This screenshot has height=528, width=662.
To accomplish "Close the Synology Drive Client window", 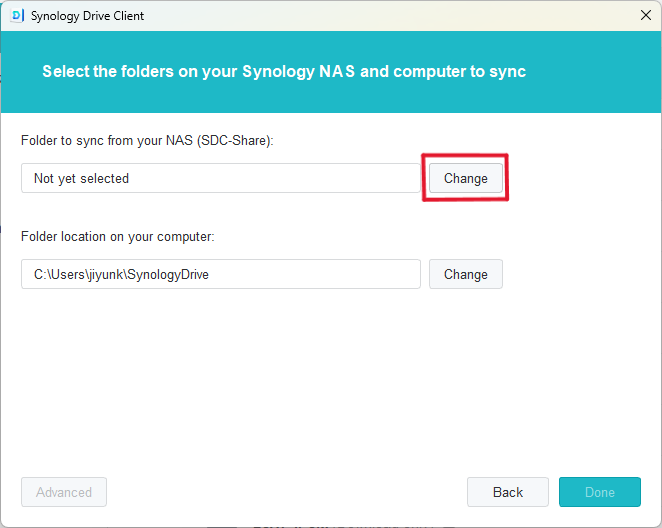I will pyautogui.click(x=645, y=15).
